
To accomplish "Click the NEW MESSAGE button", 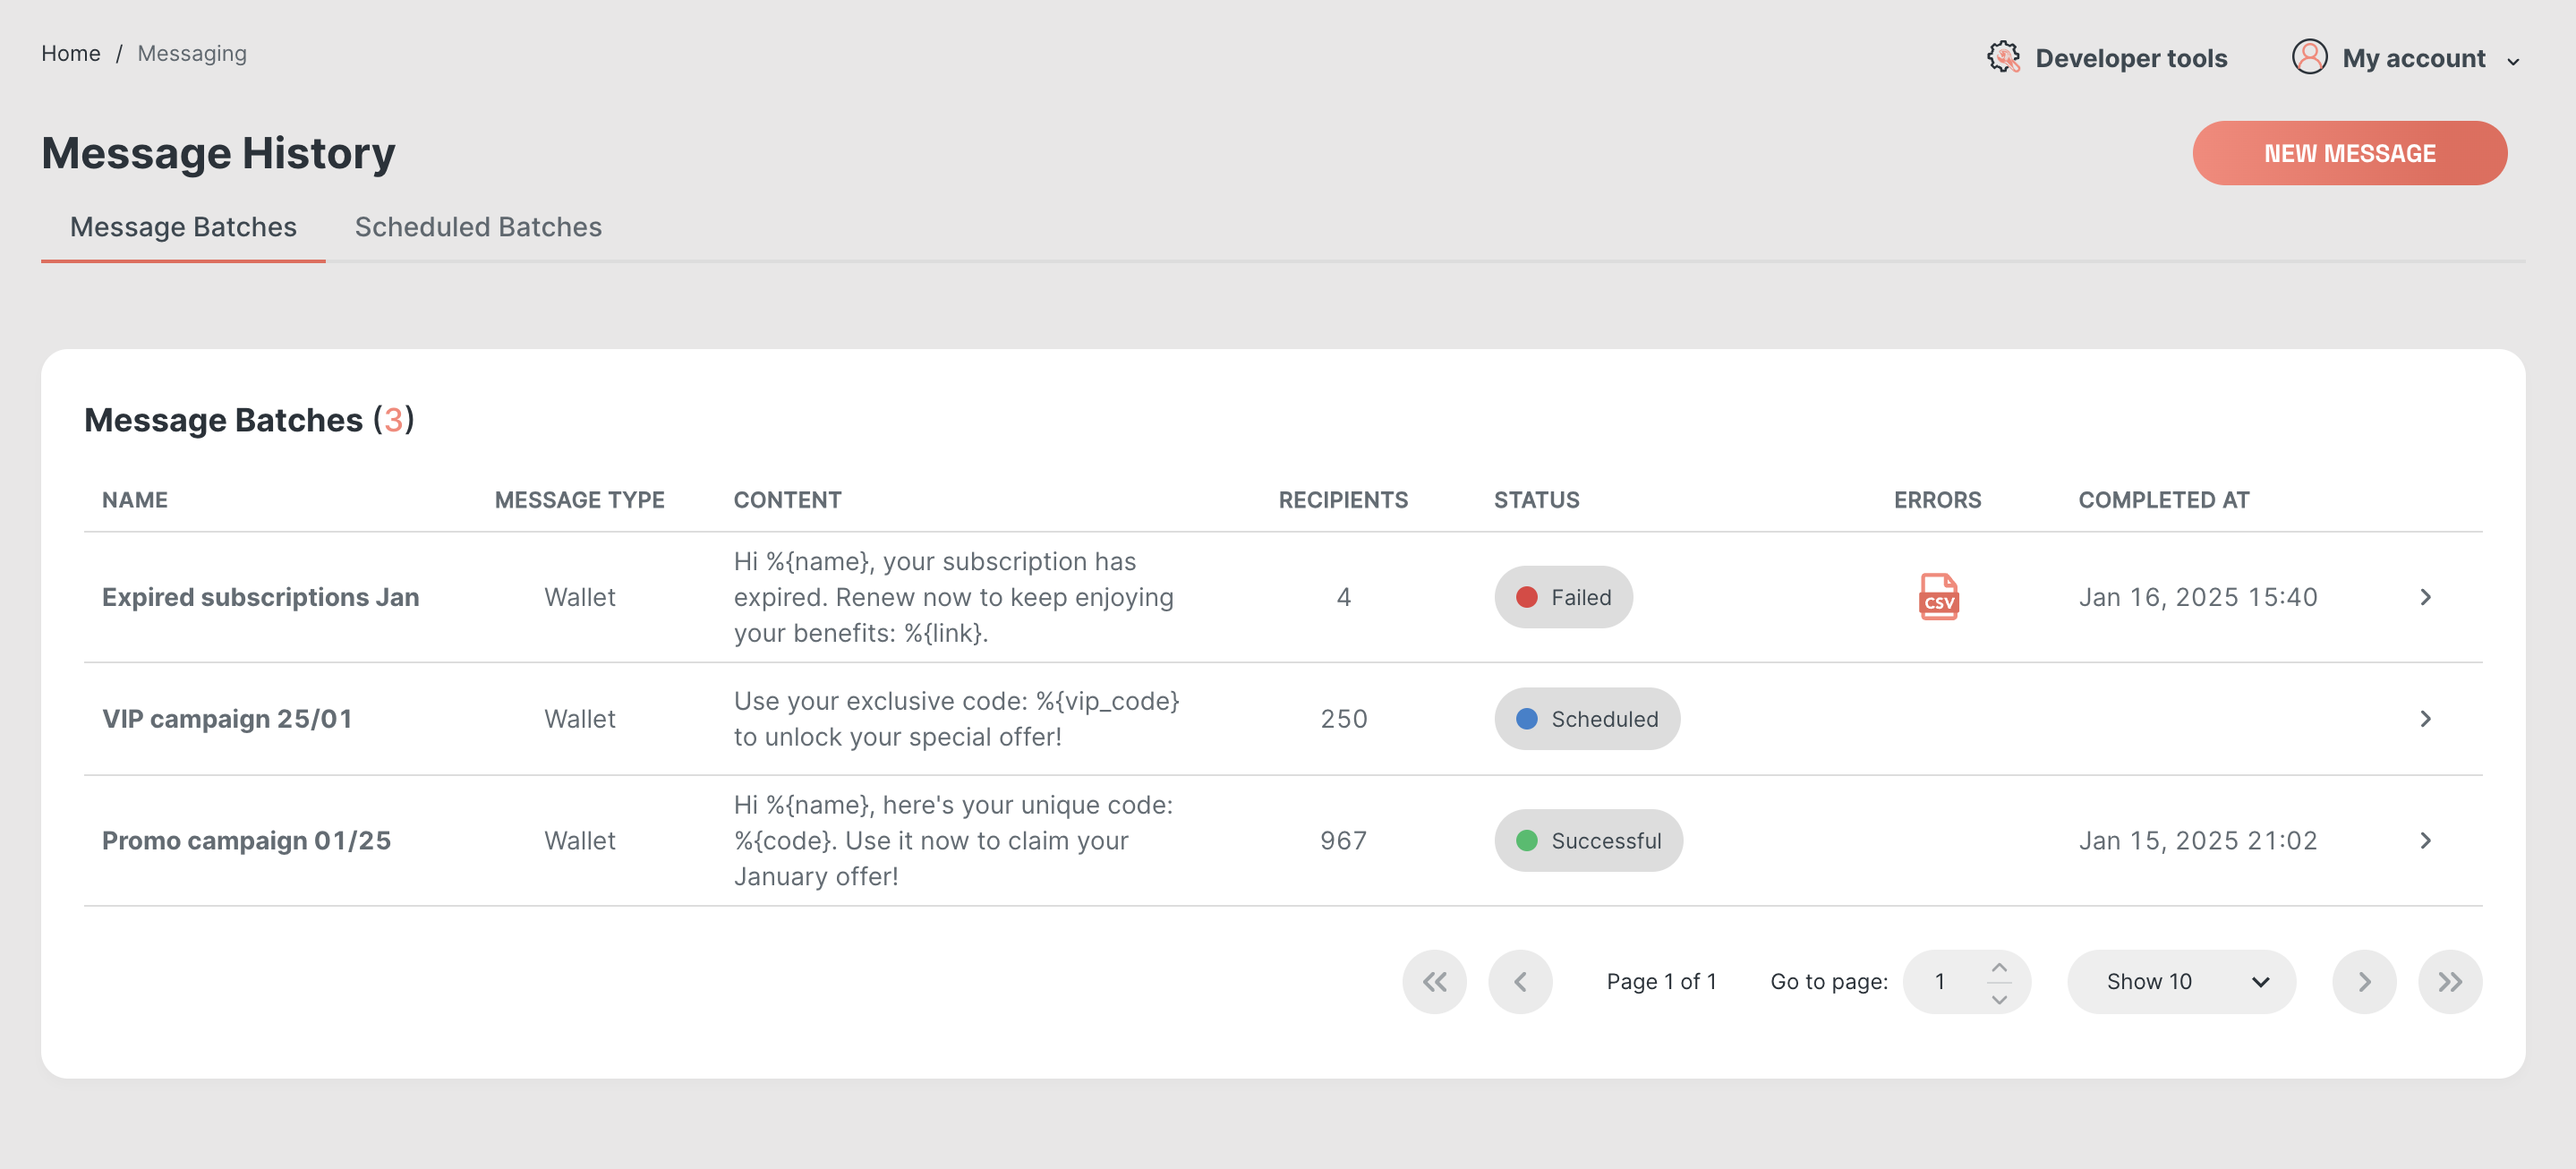I will point(2349,153).
